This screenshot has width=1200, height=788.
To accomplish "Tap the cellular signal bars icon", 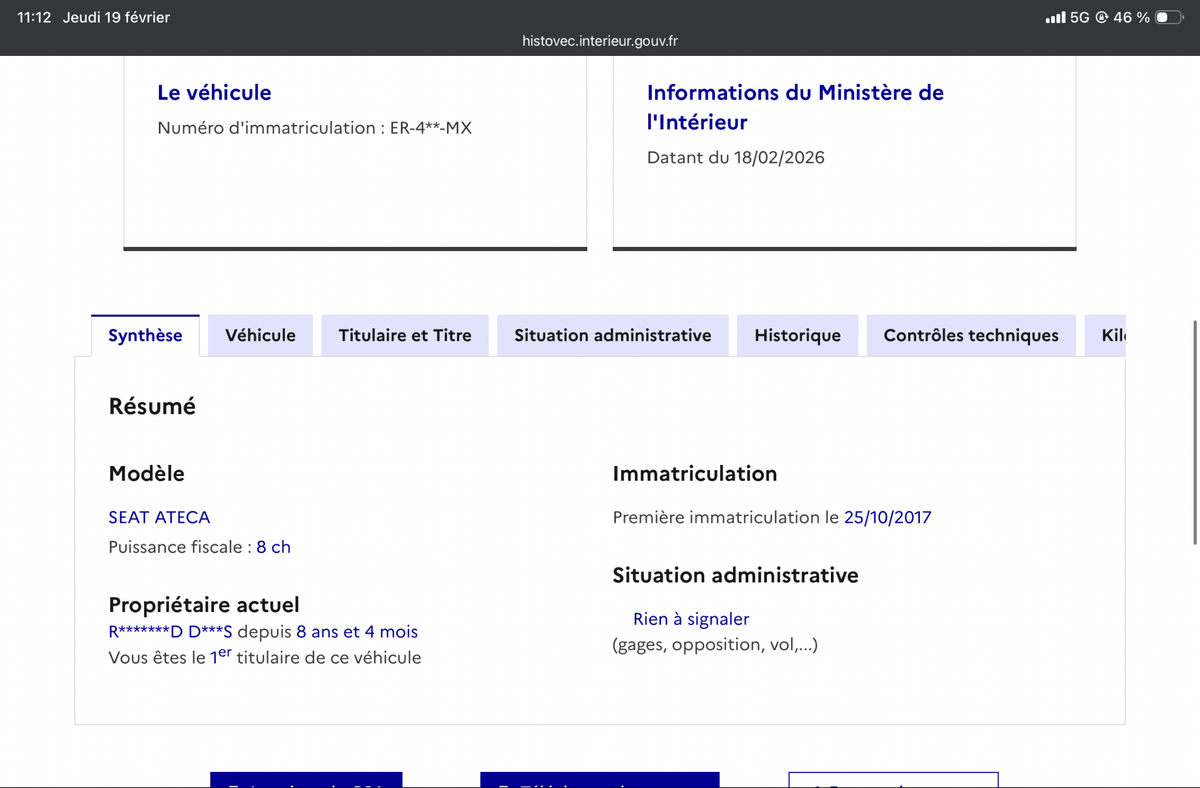I will (x=1054, y=17).
